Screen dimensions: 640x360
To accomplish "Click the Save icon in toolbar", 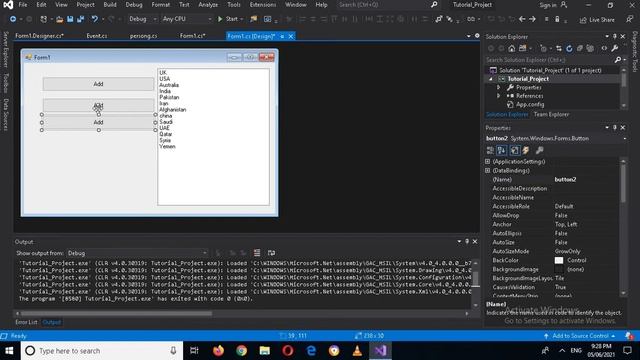I will (70, 19).
